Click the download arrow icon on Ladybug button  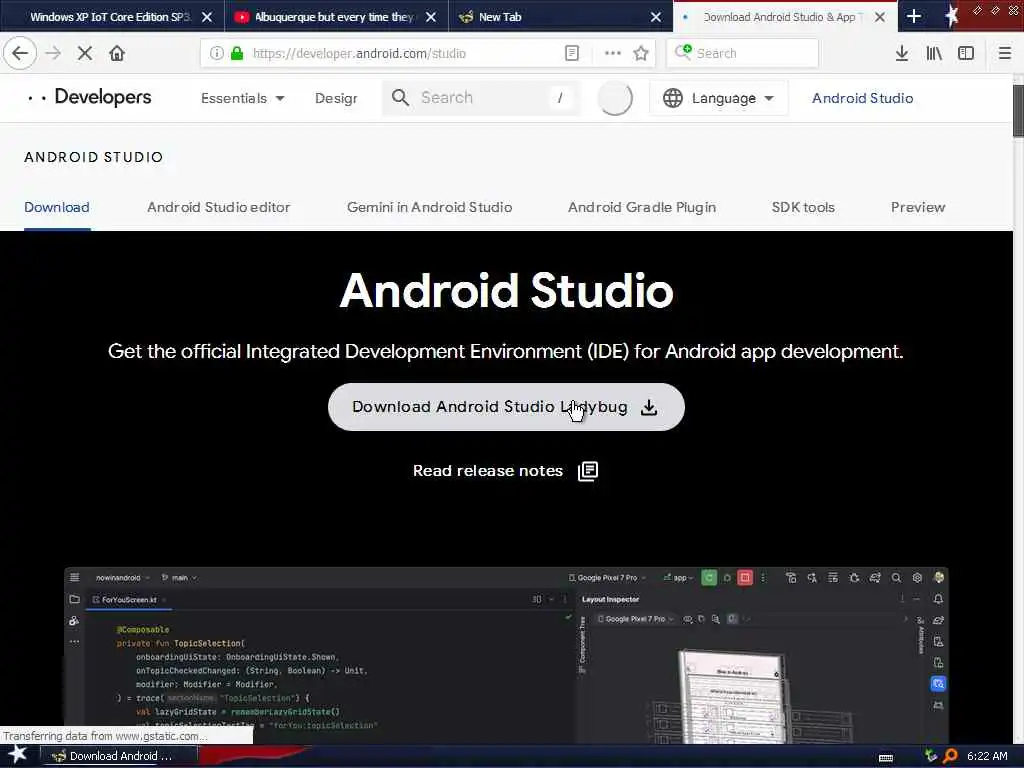click(x=648, y=407)
